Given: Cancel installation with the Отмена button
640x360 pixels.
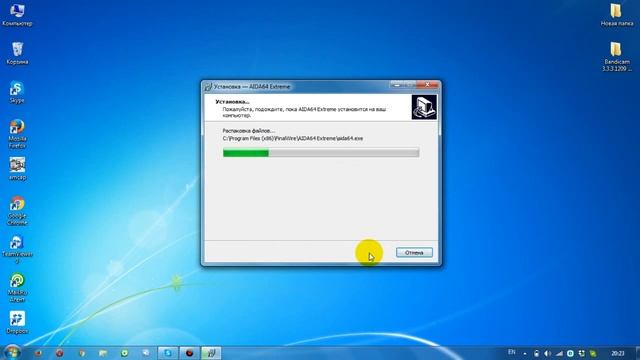Looking at the screenshot, I should pyautogui.click(x=414, y=253).
